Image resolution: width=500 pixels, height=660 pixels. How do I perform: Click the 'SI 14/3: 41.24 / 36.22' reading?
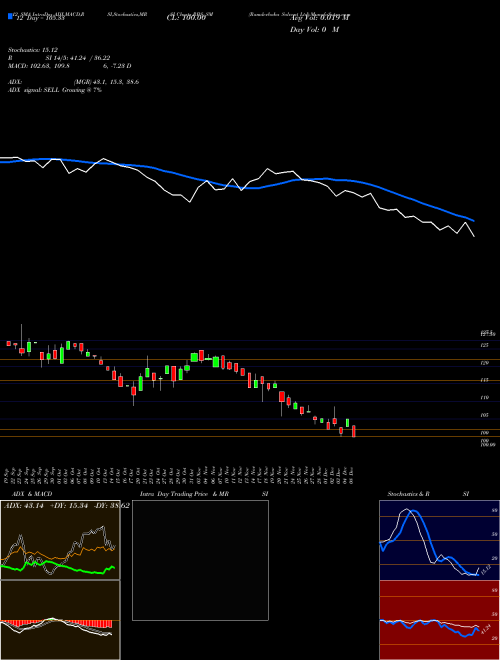[78, 58]
